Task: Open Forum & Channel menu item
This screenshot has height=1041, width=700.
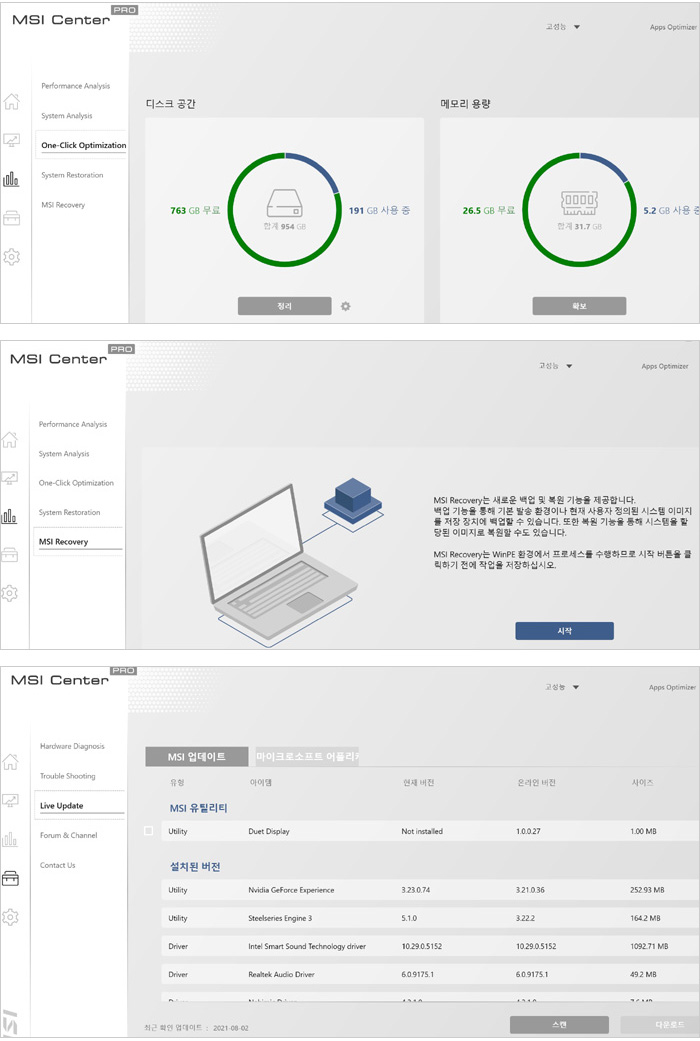Action: coord(68,835)
